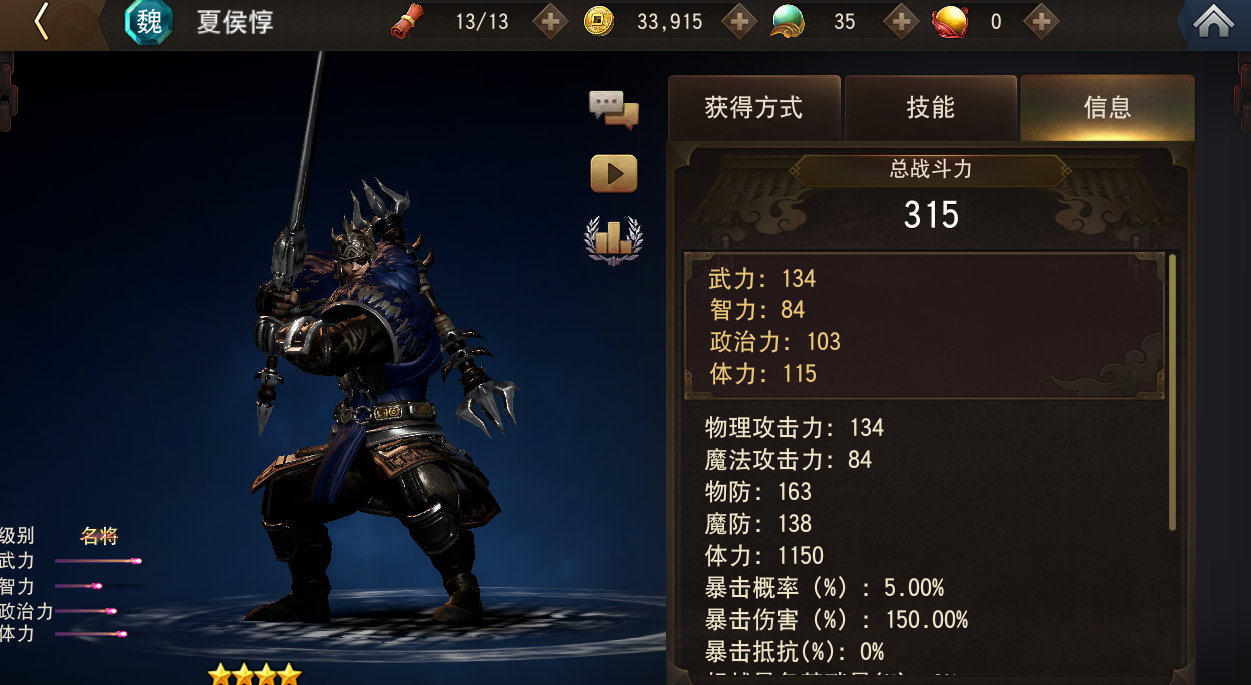Image resolution: width=1251 pixels, height=685 pixels.
Task: Switch to the 技能 tab
Action: coord(931,108)
